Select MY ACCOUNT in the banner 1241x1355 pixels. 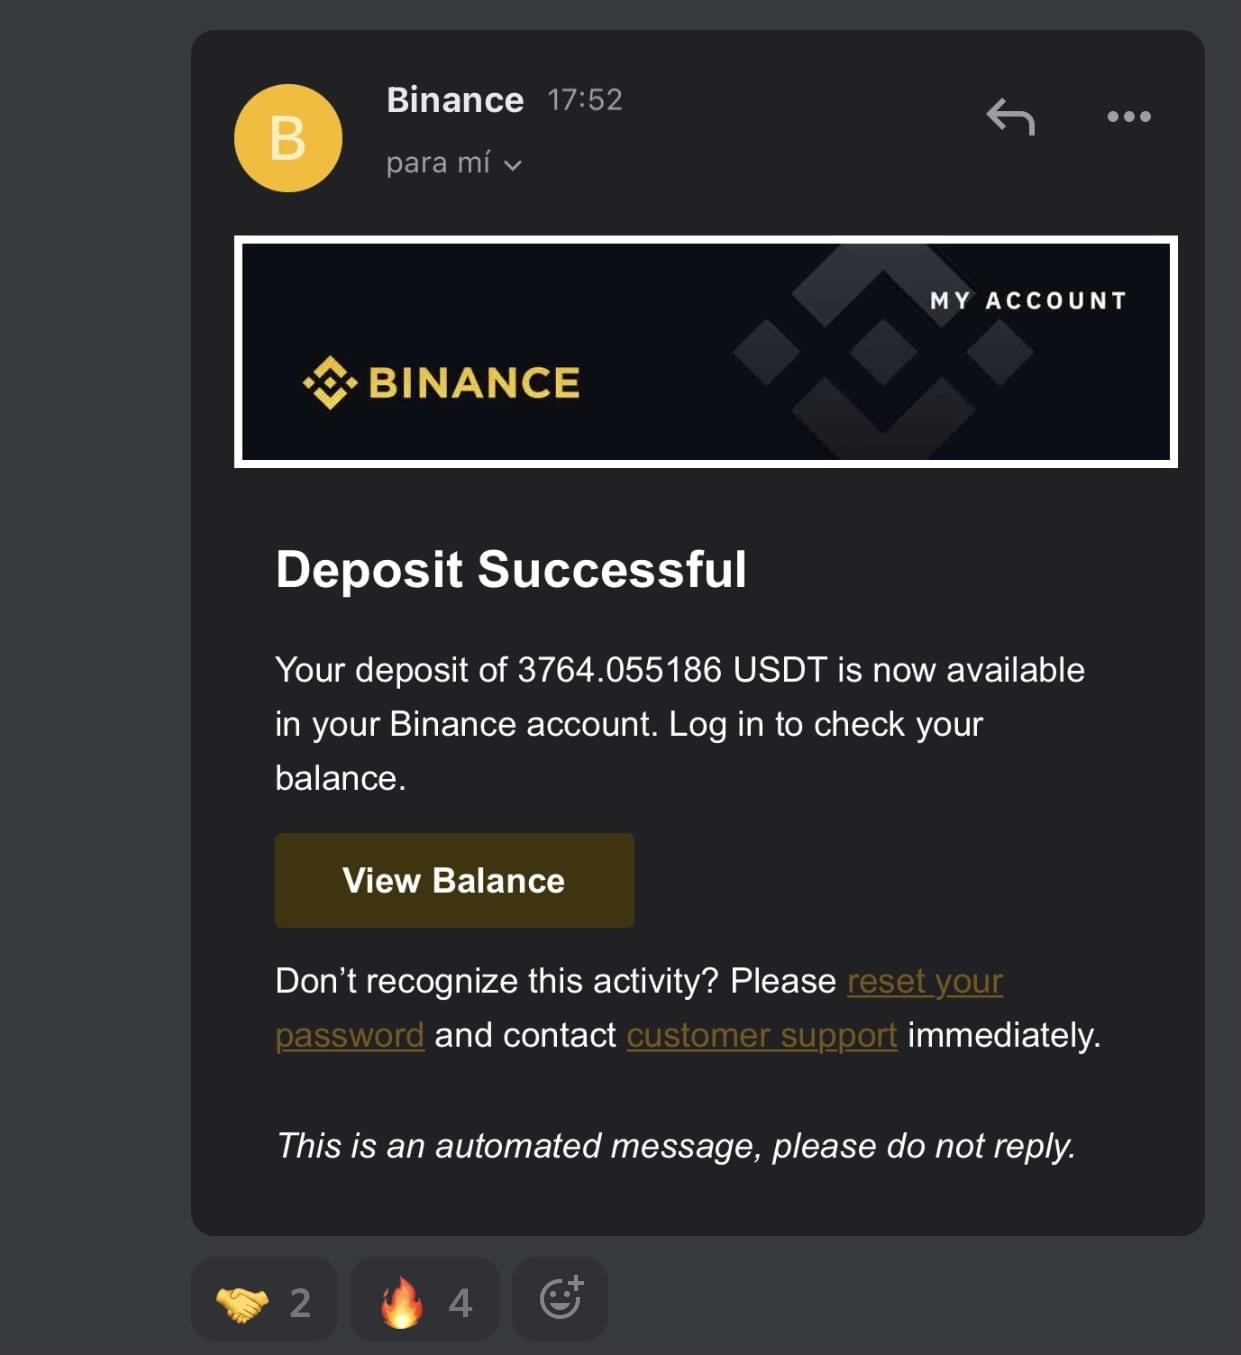pyautogui.click(x=1028, y=301)
